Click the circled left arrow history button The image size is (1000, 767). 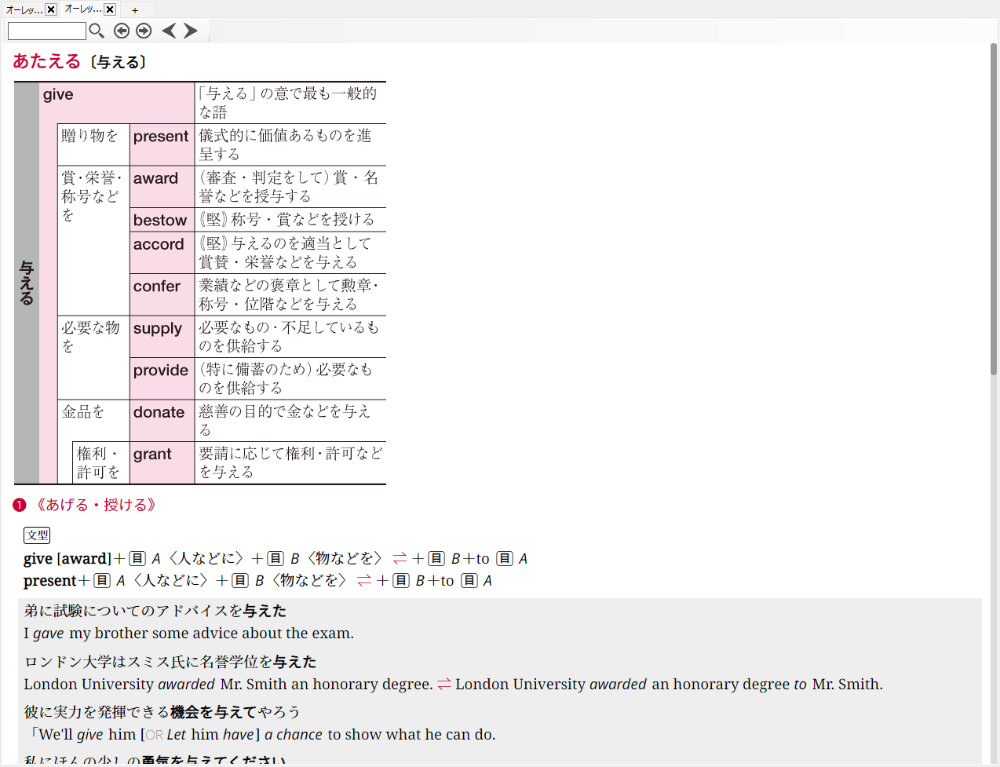tap(122, 31)
